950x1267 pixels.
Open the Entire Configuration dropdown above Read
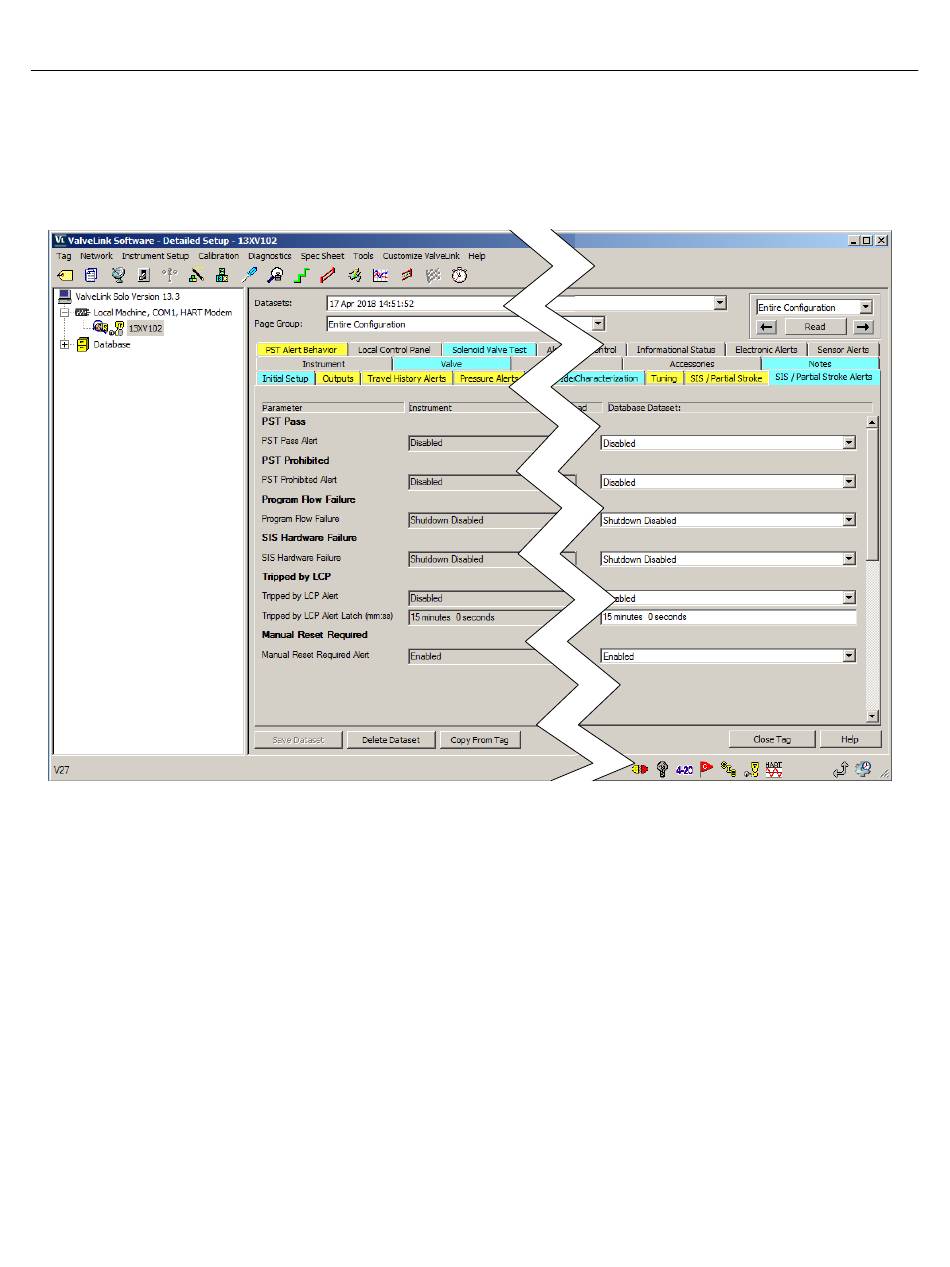[x=866, y=307]
